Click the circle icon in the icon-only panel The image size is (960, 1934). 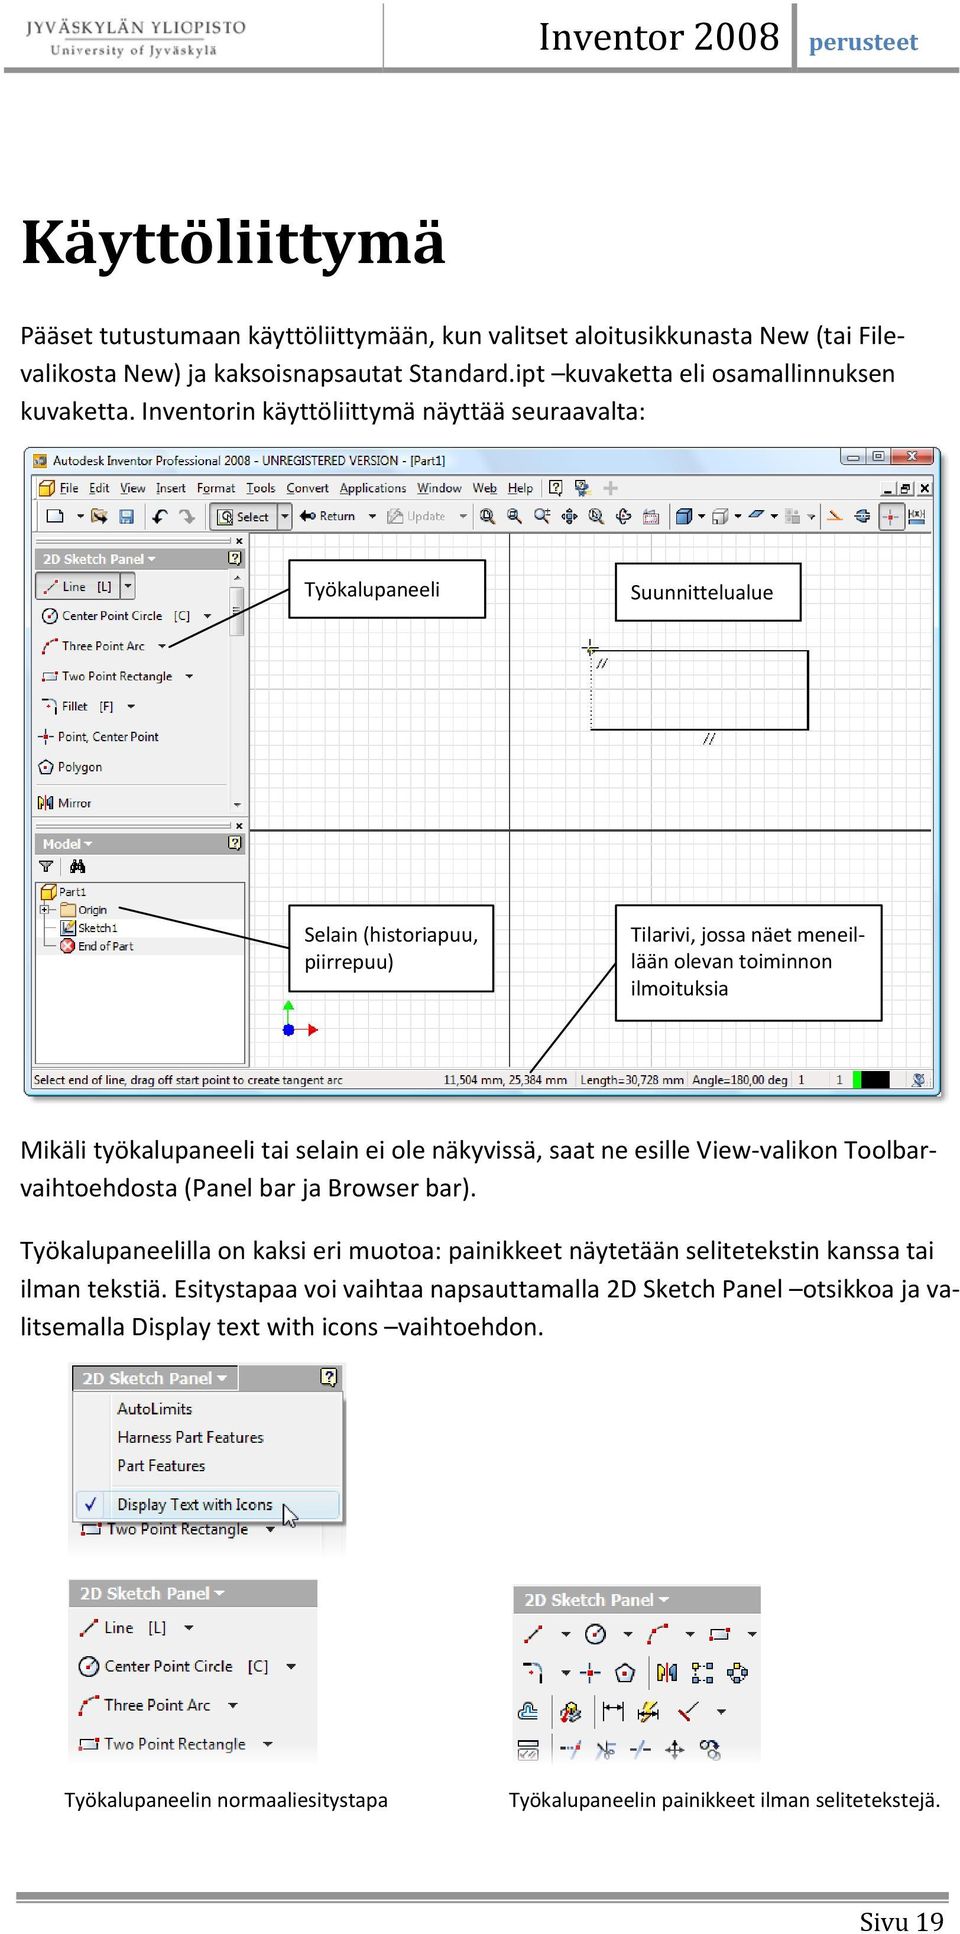(595, 1634)
